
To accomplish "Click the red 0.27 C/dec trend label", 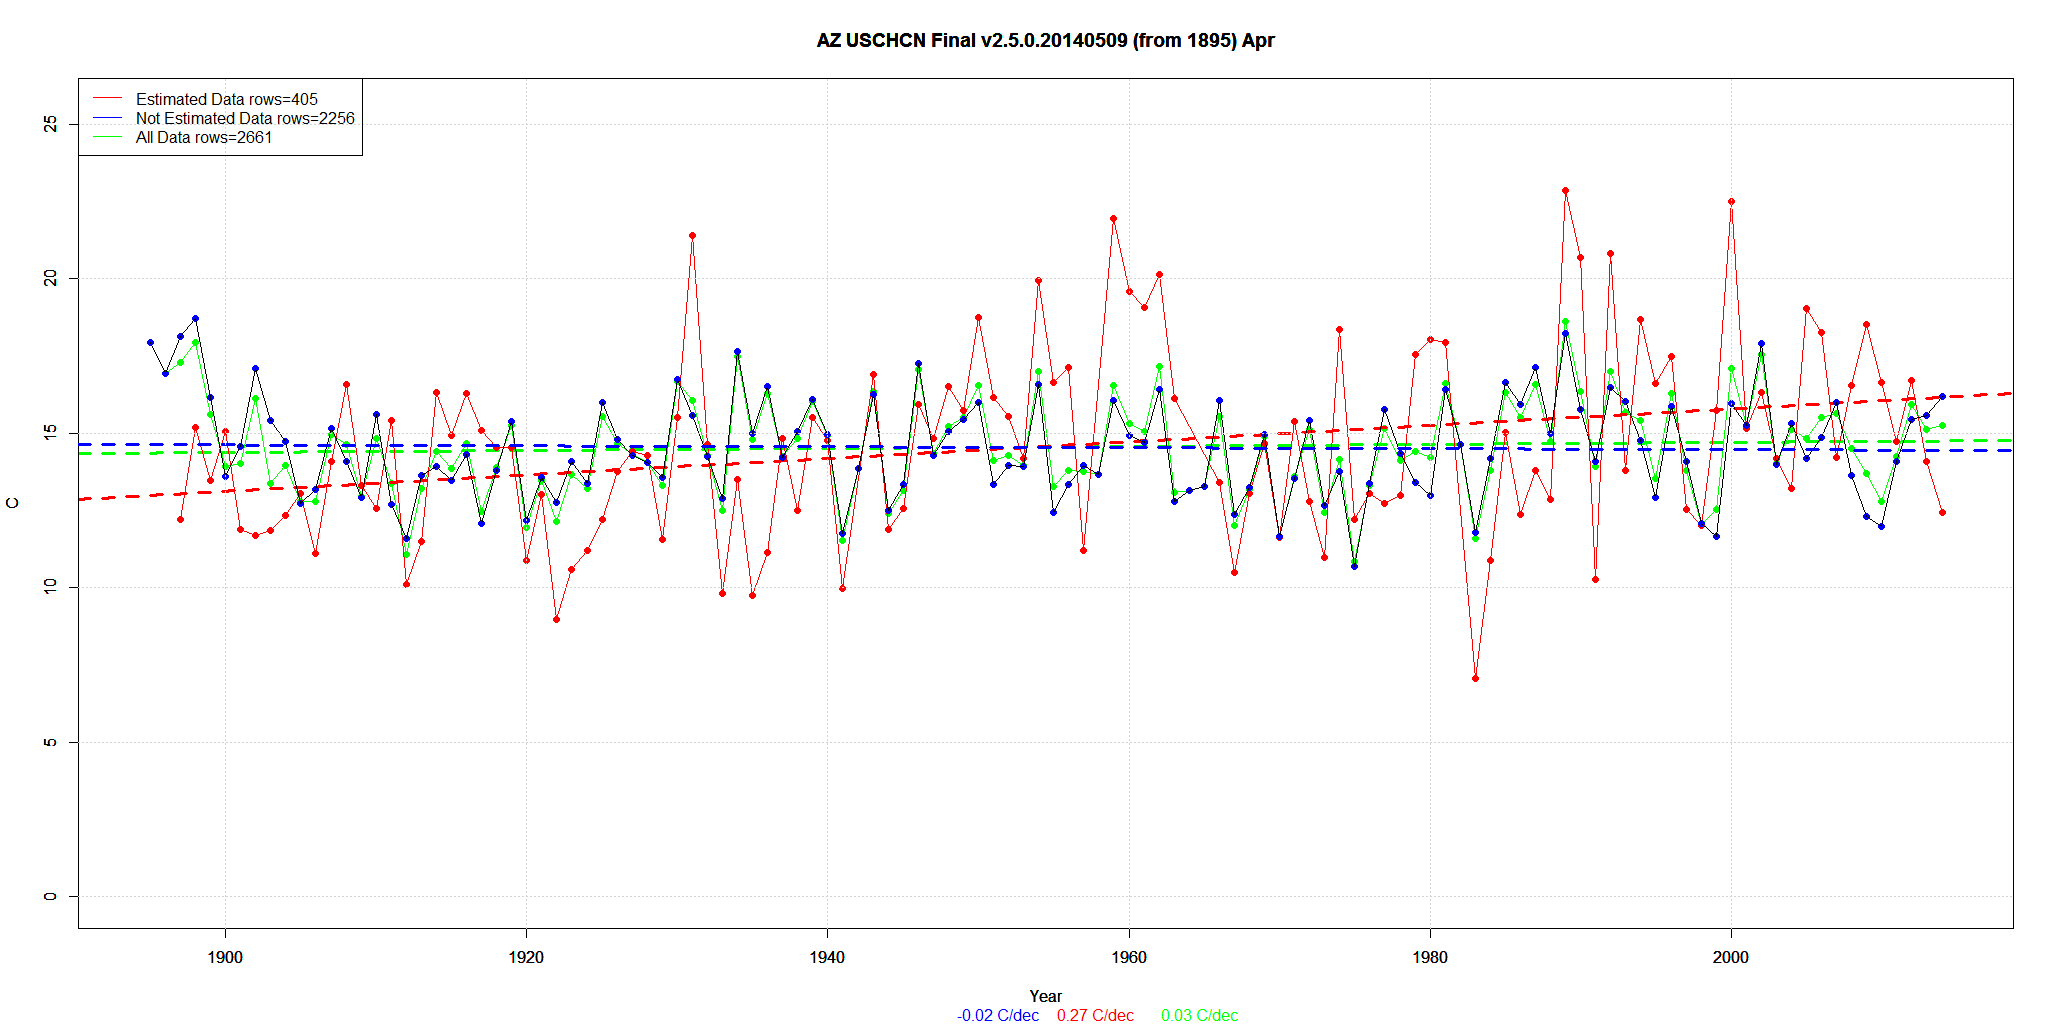I will 1095,1015.
